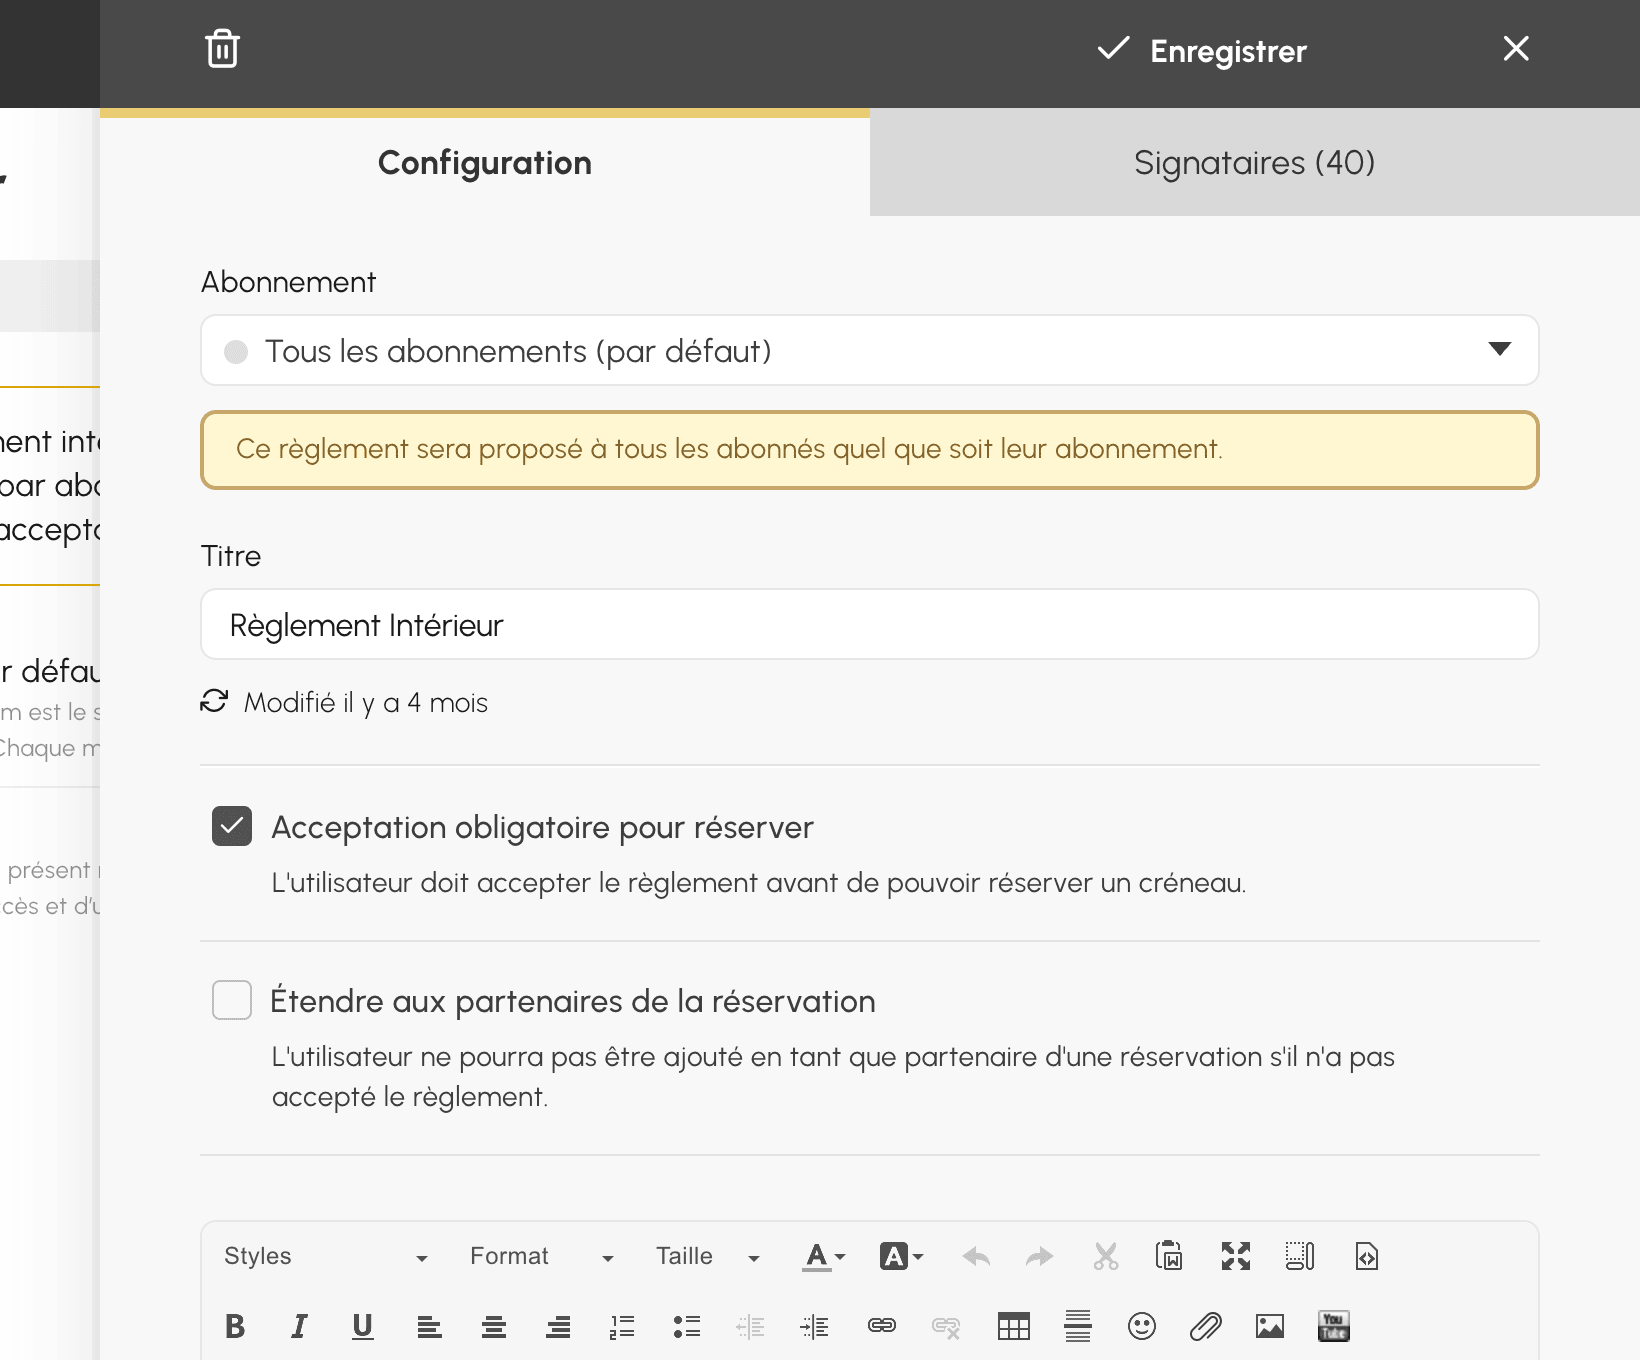The height and width of the screenshot is (1360, 1640).
Task: Align text left
Action: 429,1326
